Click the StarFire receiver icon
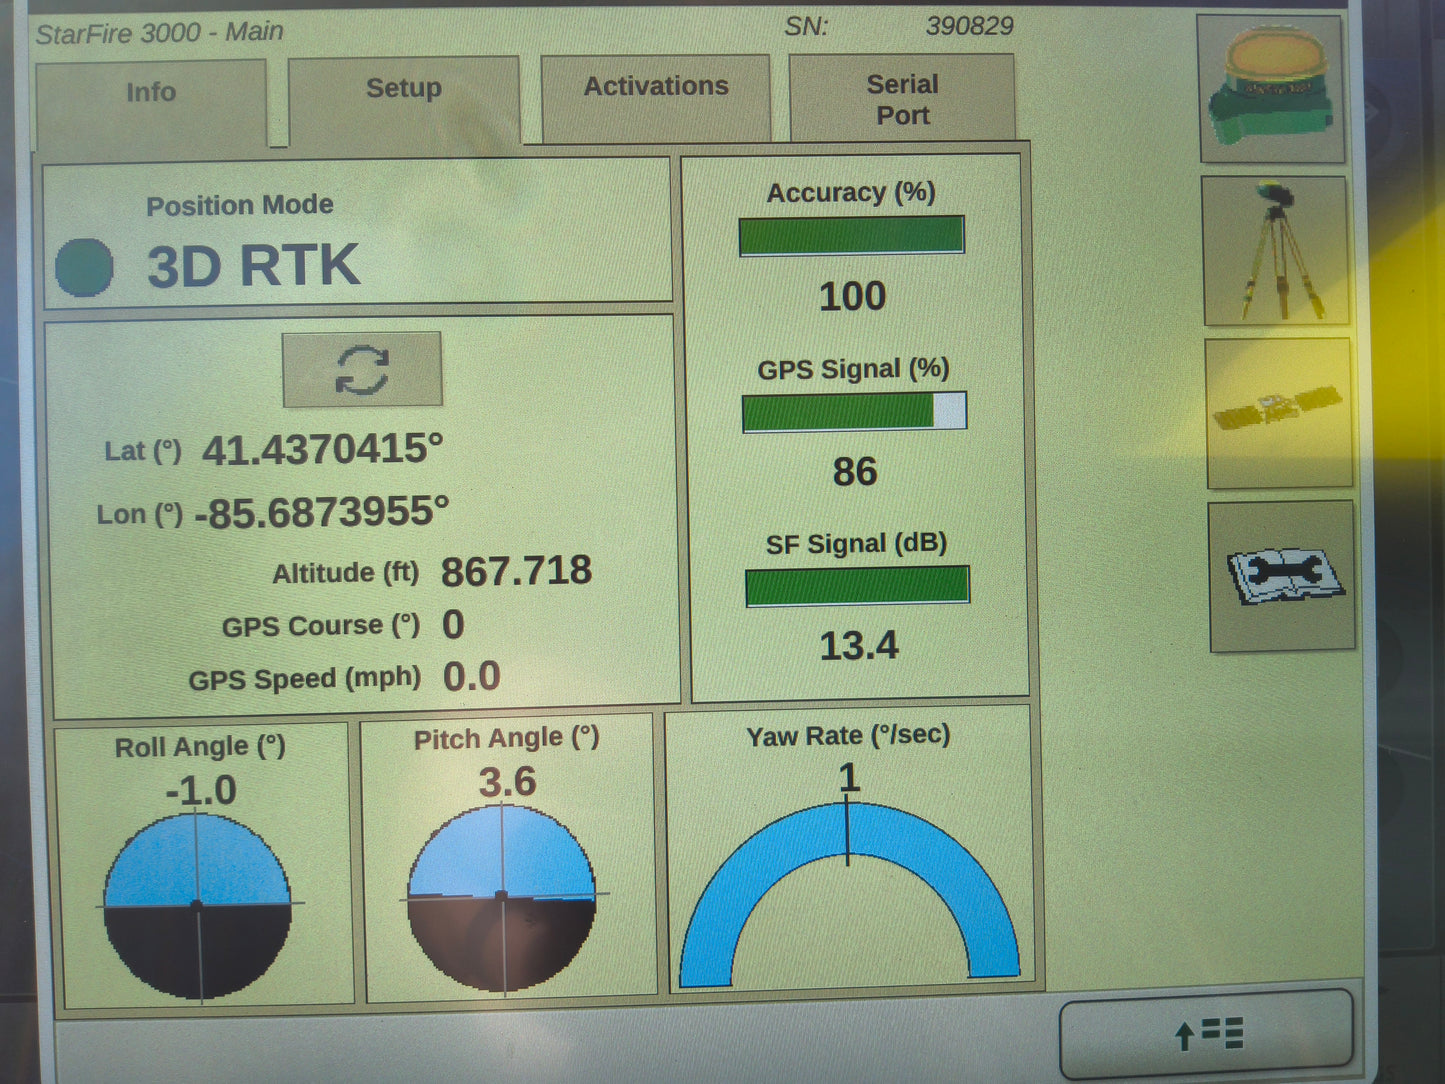This screenshot has height=1084, width=1445. tap(1272, 90)
